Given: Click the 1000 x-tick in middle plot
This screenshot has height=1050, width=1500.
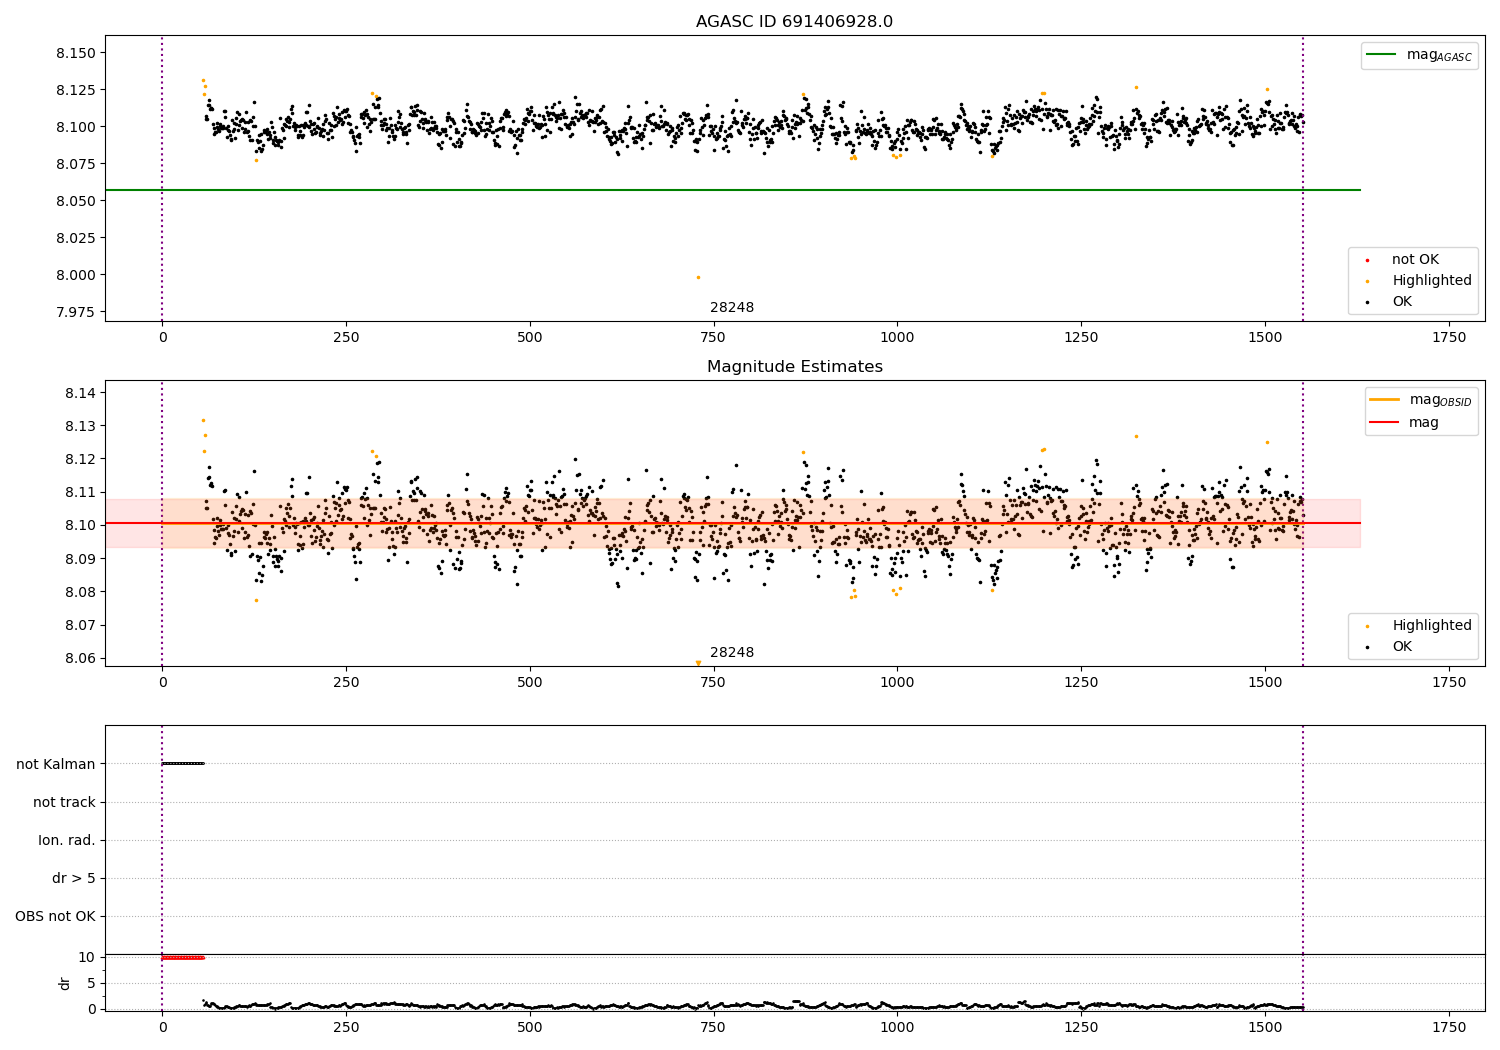Looking at the screenshot, I should click(897, 683).
